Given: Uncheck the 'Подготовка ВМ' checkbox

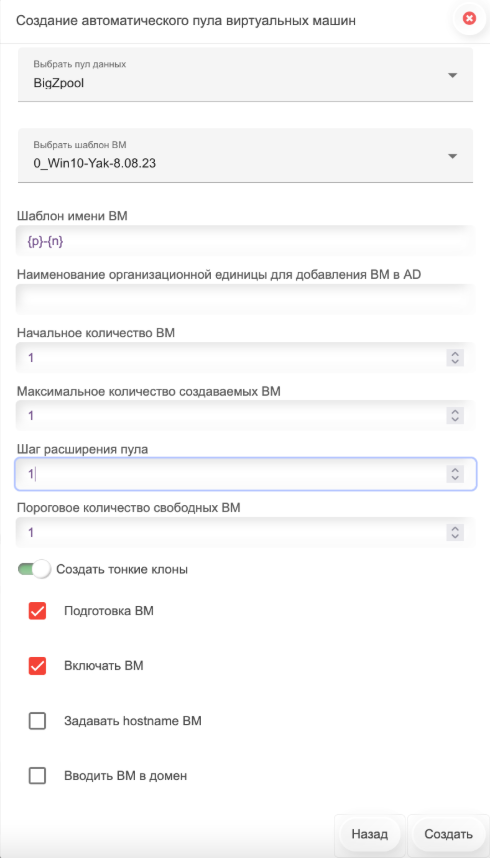Looking at the screenshot, I should tap(37, 611).
